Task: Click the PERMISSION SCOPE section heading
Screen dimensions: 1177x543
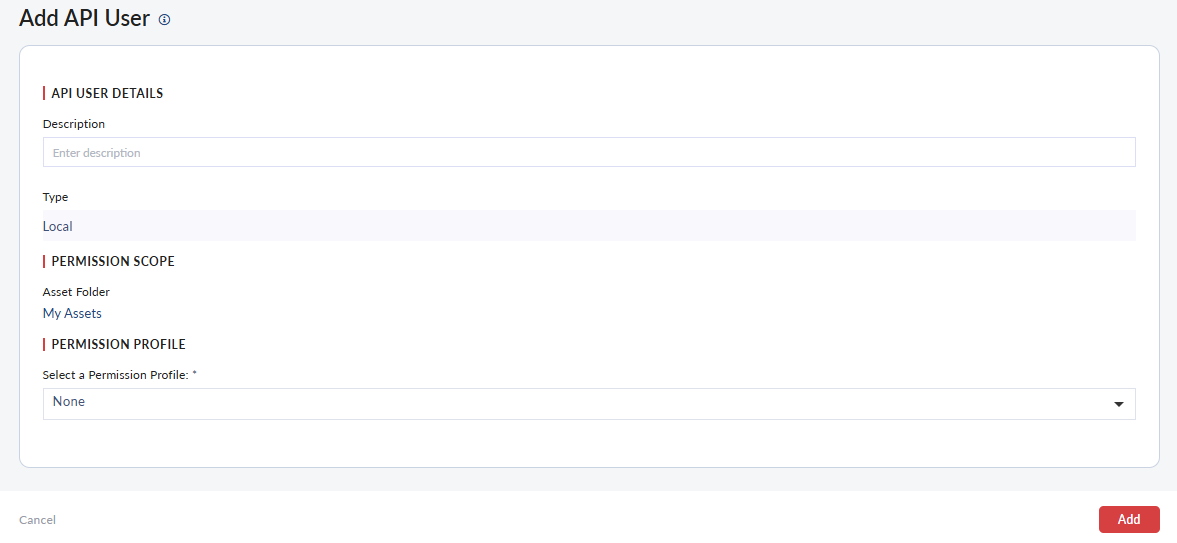Action: coord(113,261)
